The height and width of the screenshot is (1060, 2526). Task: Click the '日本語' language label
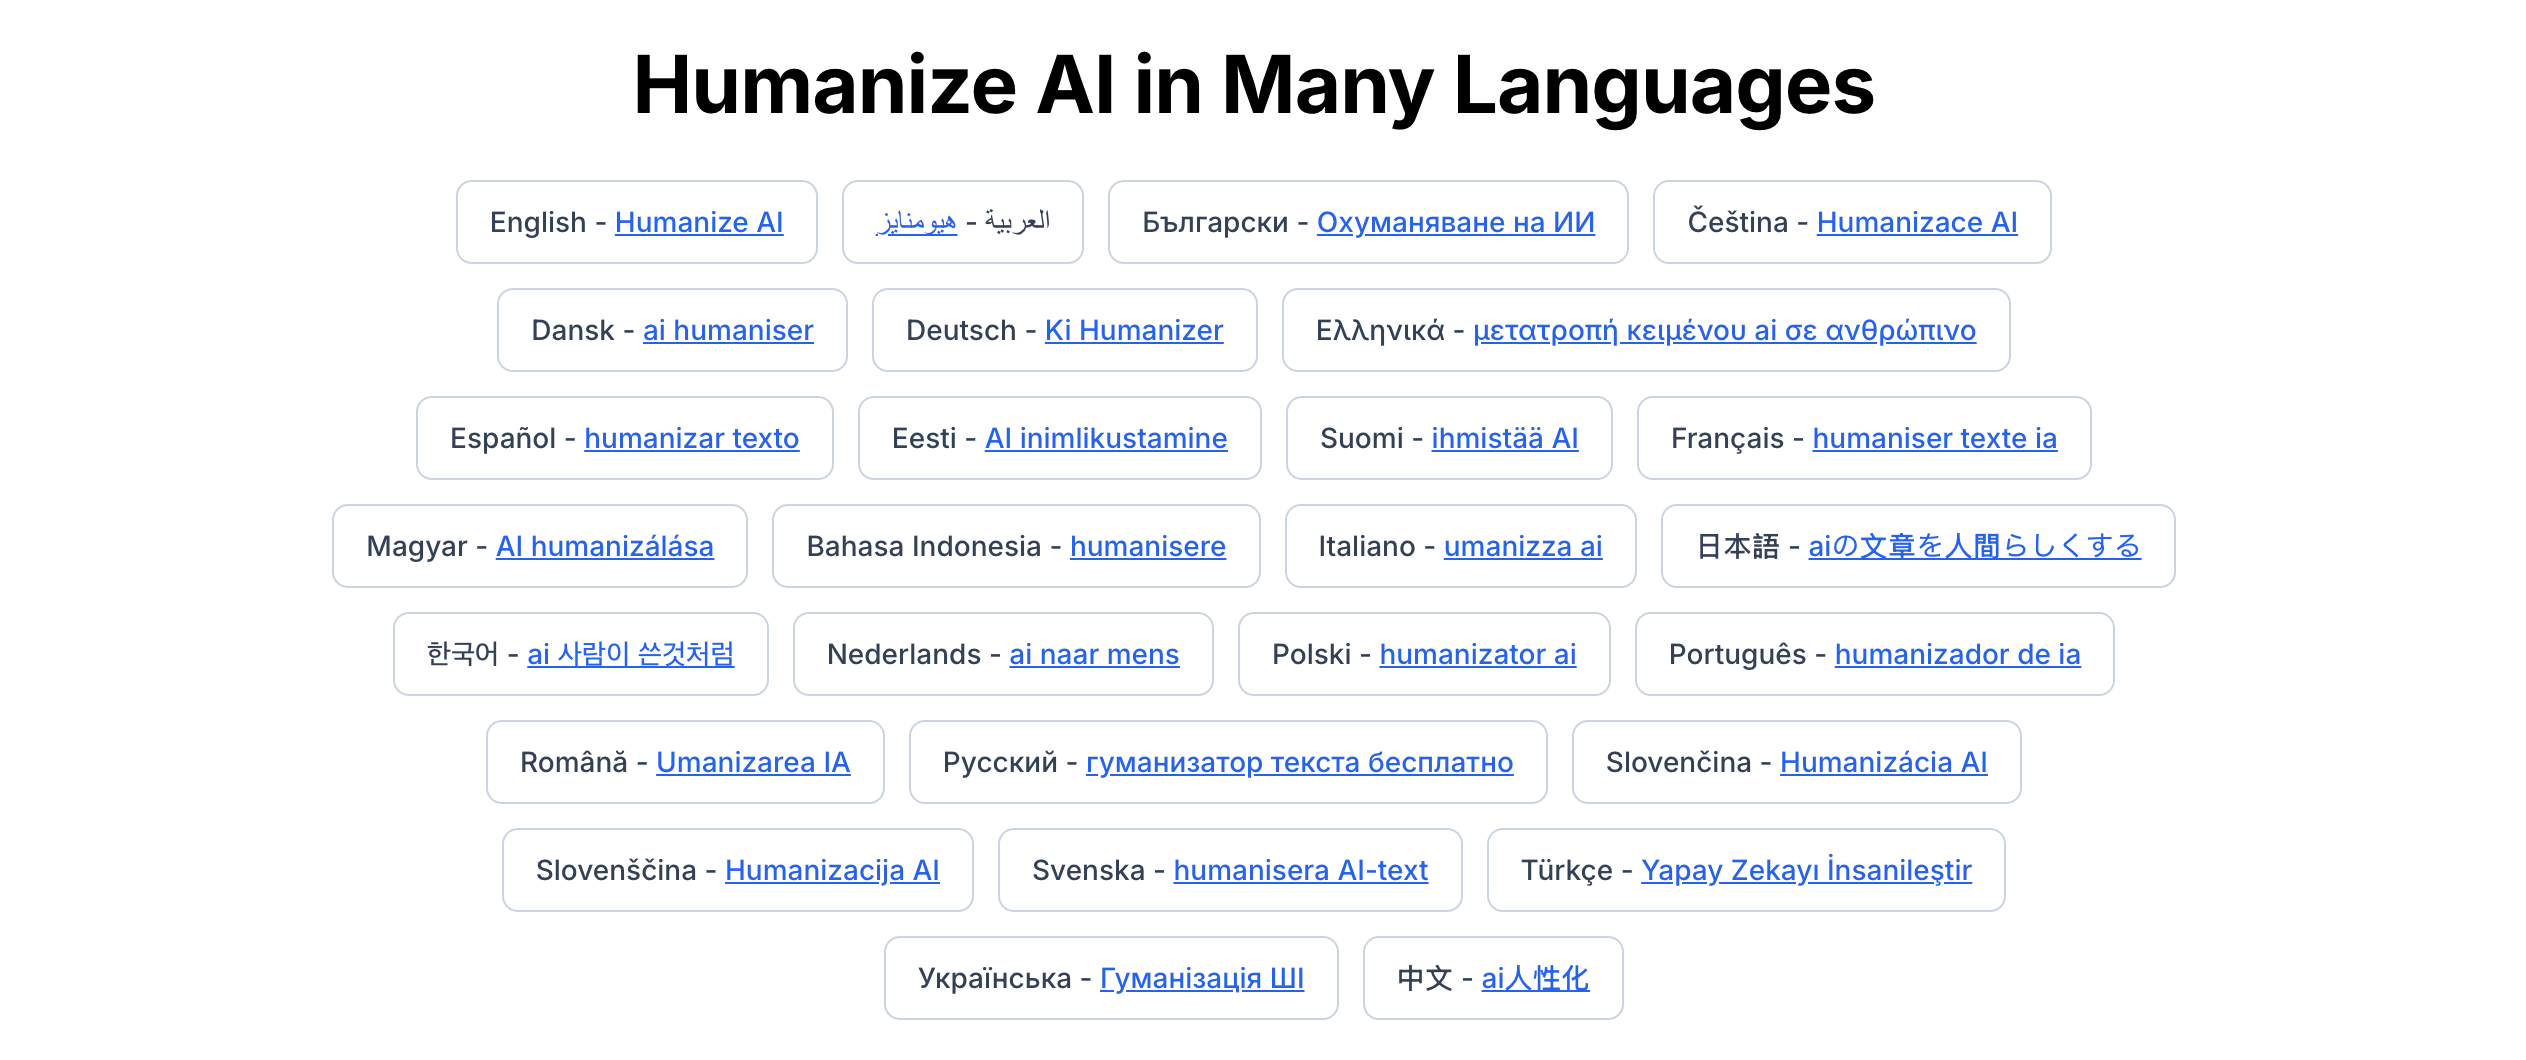pyautogui.click(x=1738, y=546)
